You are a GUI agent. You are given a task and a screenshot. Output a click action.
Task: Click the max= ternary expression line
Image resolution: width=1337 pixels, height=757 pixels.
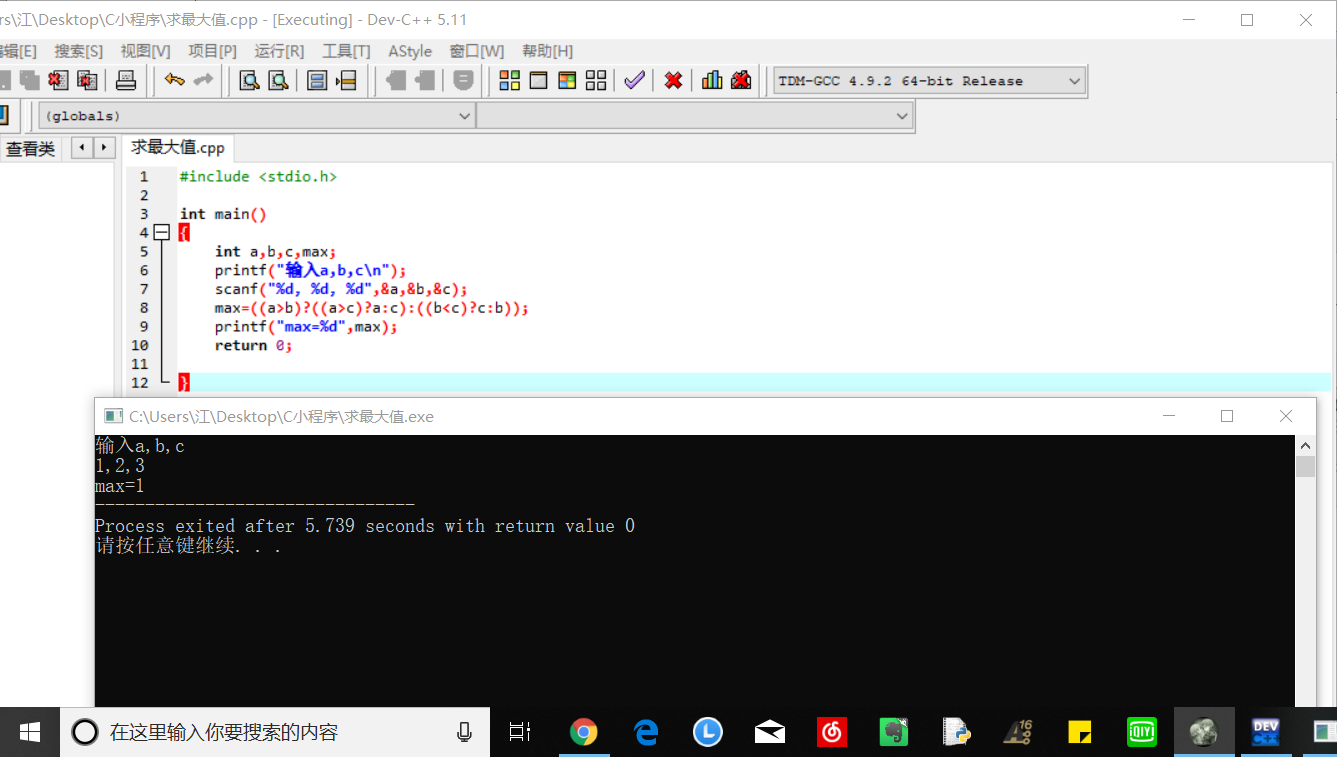click(371, 308)
